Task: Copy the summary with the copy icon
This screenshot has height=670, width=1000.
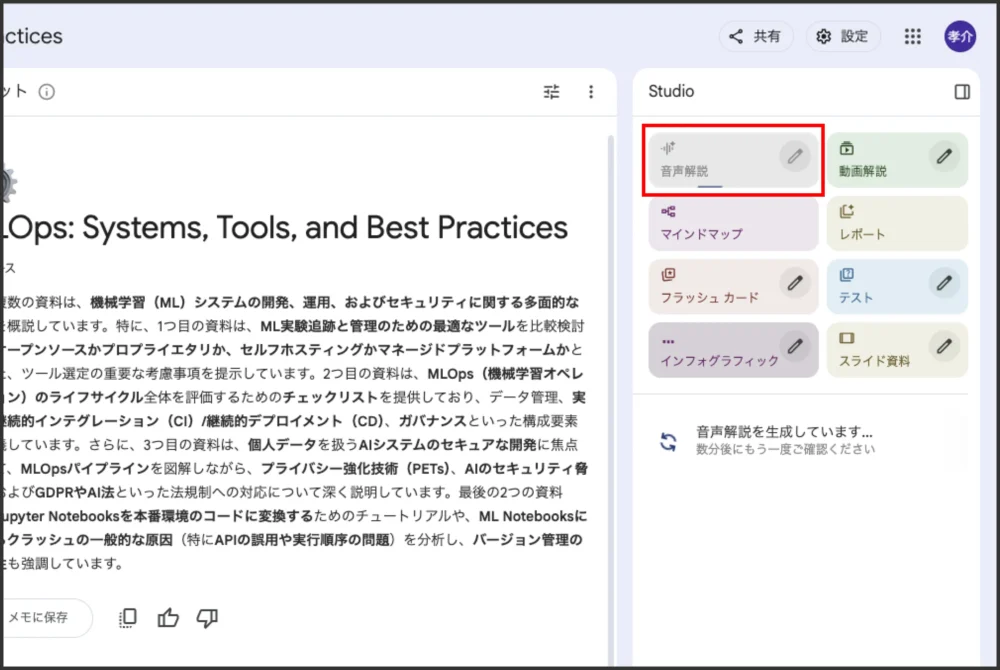Action: (128, 618)
